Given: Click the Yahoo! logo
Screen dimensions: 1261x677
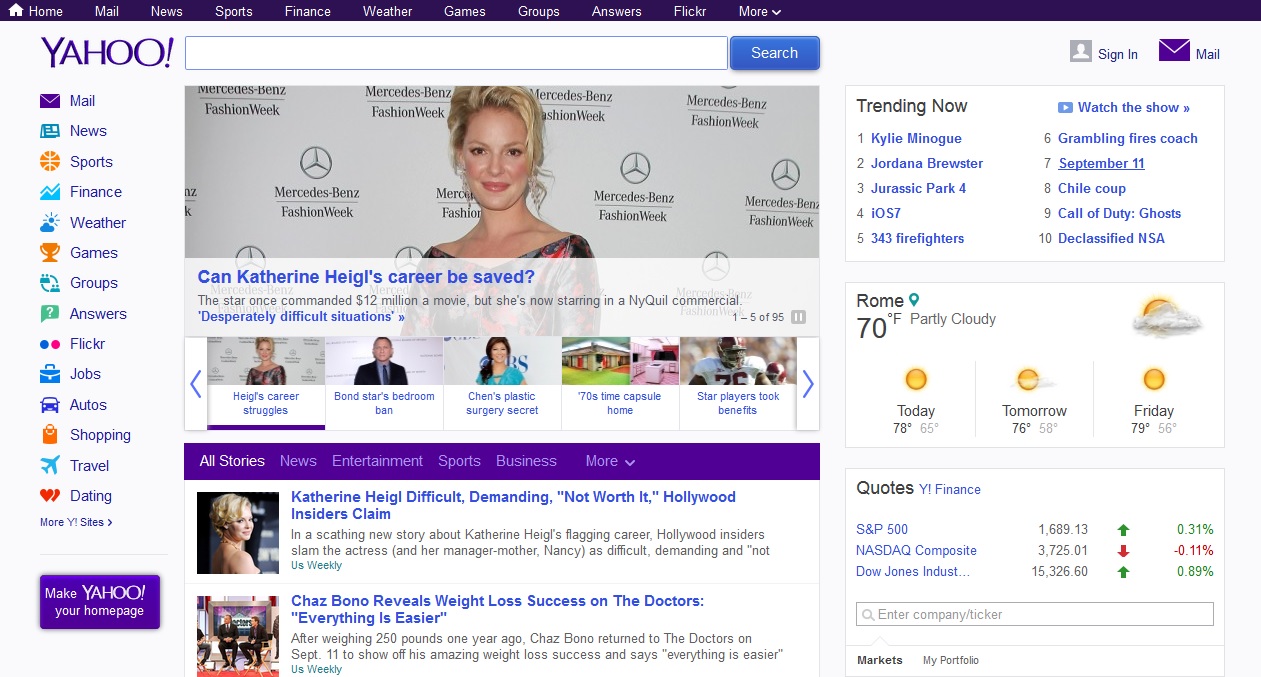Looking at the screenshot, I should [x=107, y=52].
